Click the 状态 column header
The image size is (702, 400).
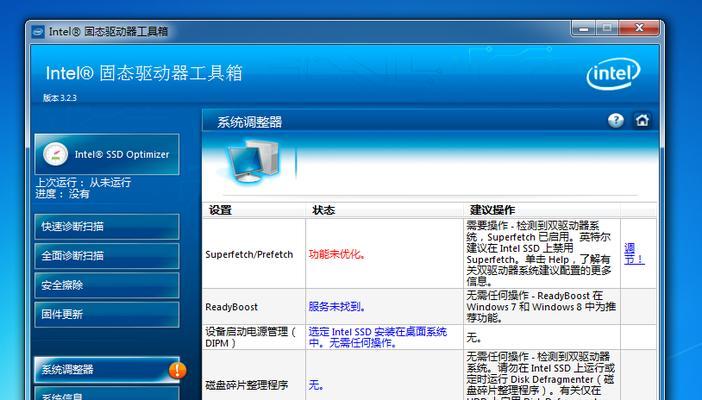pos(385,210)
